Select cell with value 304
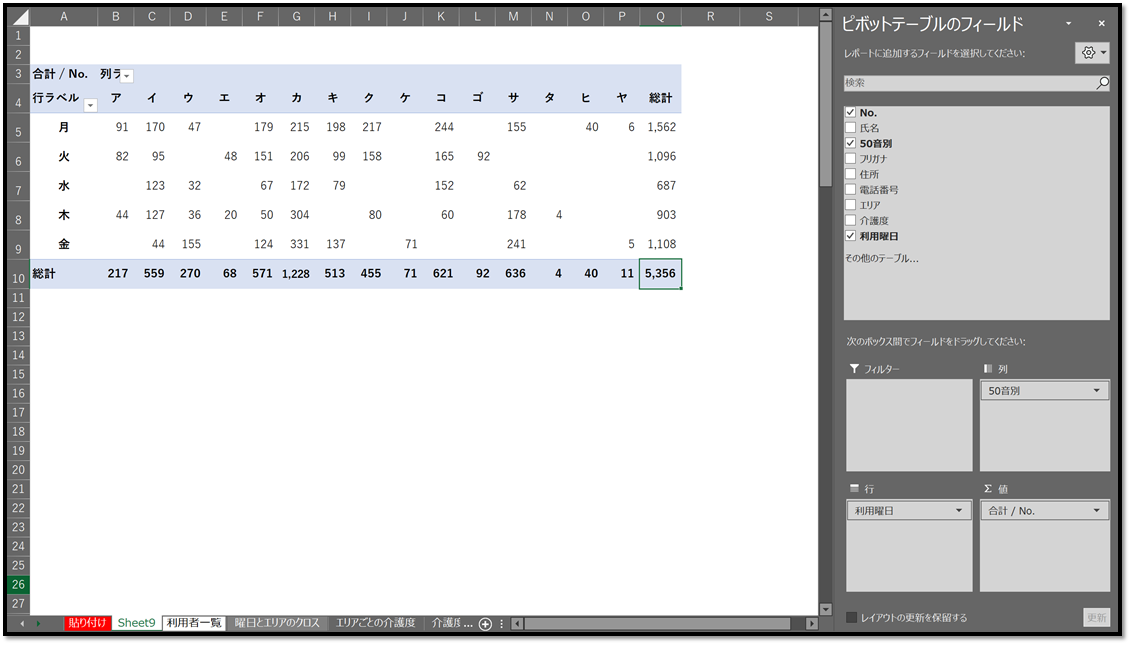 coord(296,215)
